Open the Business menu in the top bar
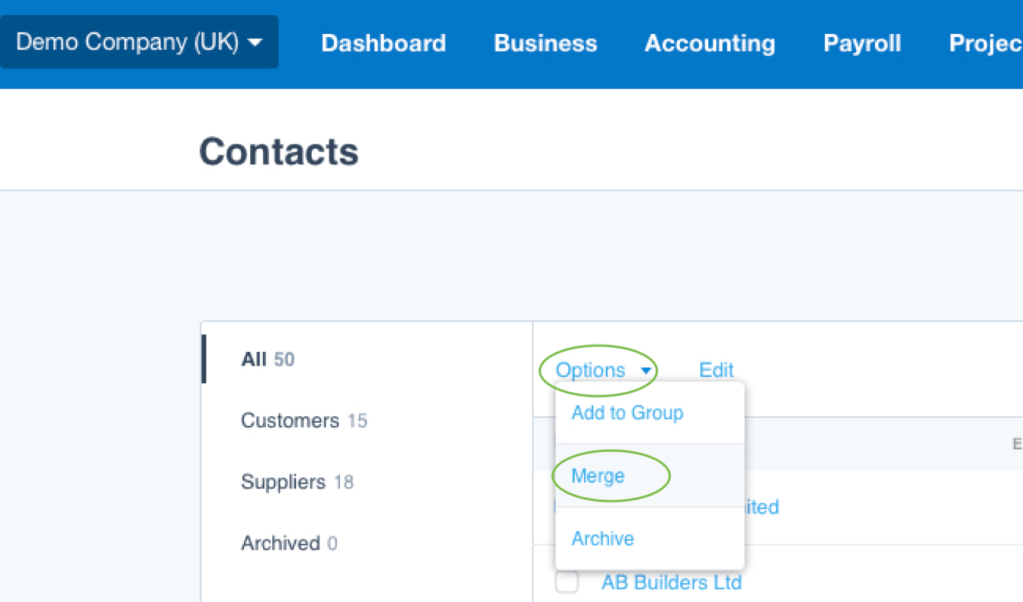 [545, 44]
